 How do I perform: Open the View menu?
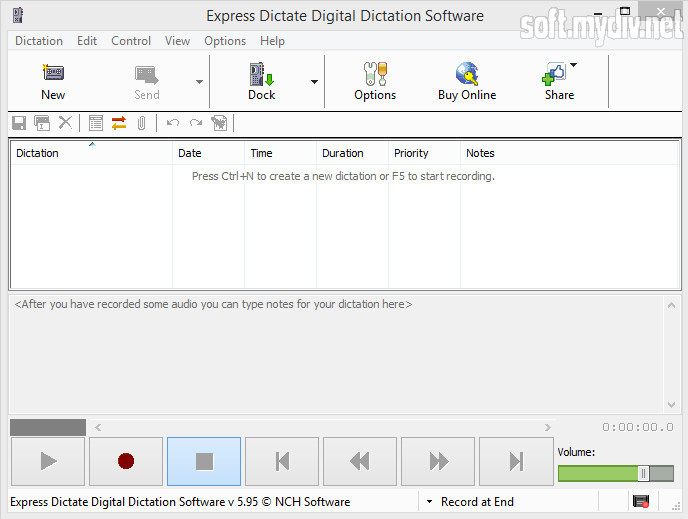pos(177,41)
